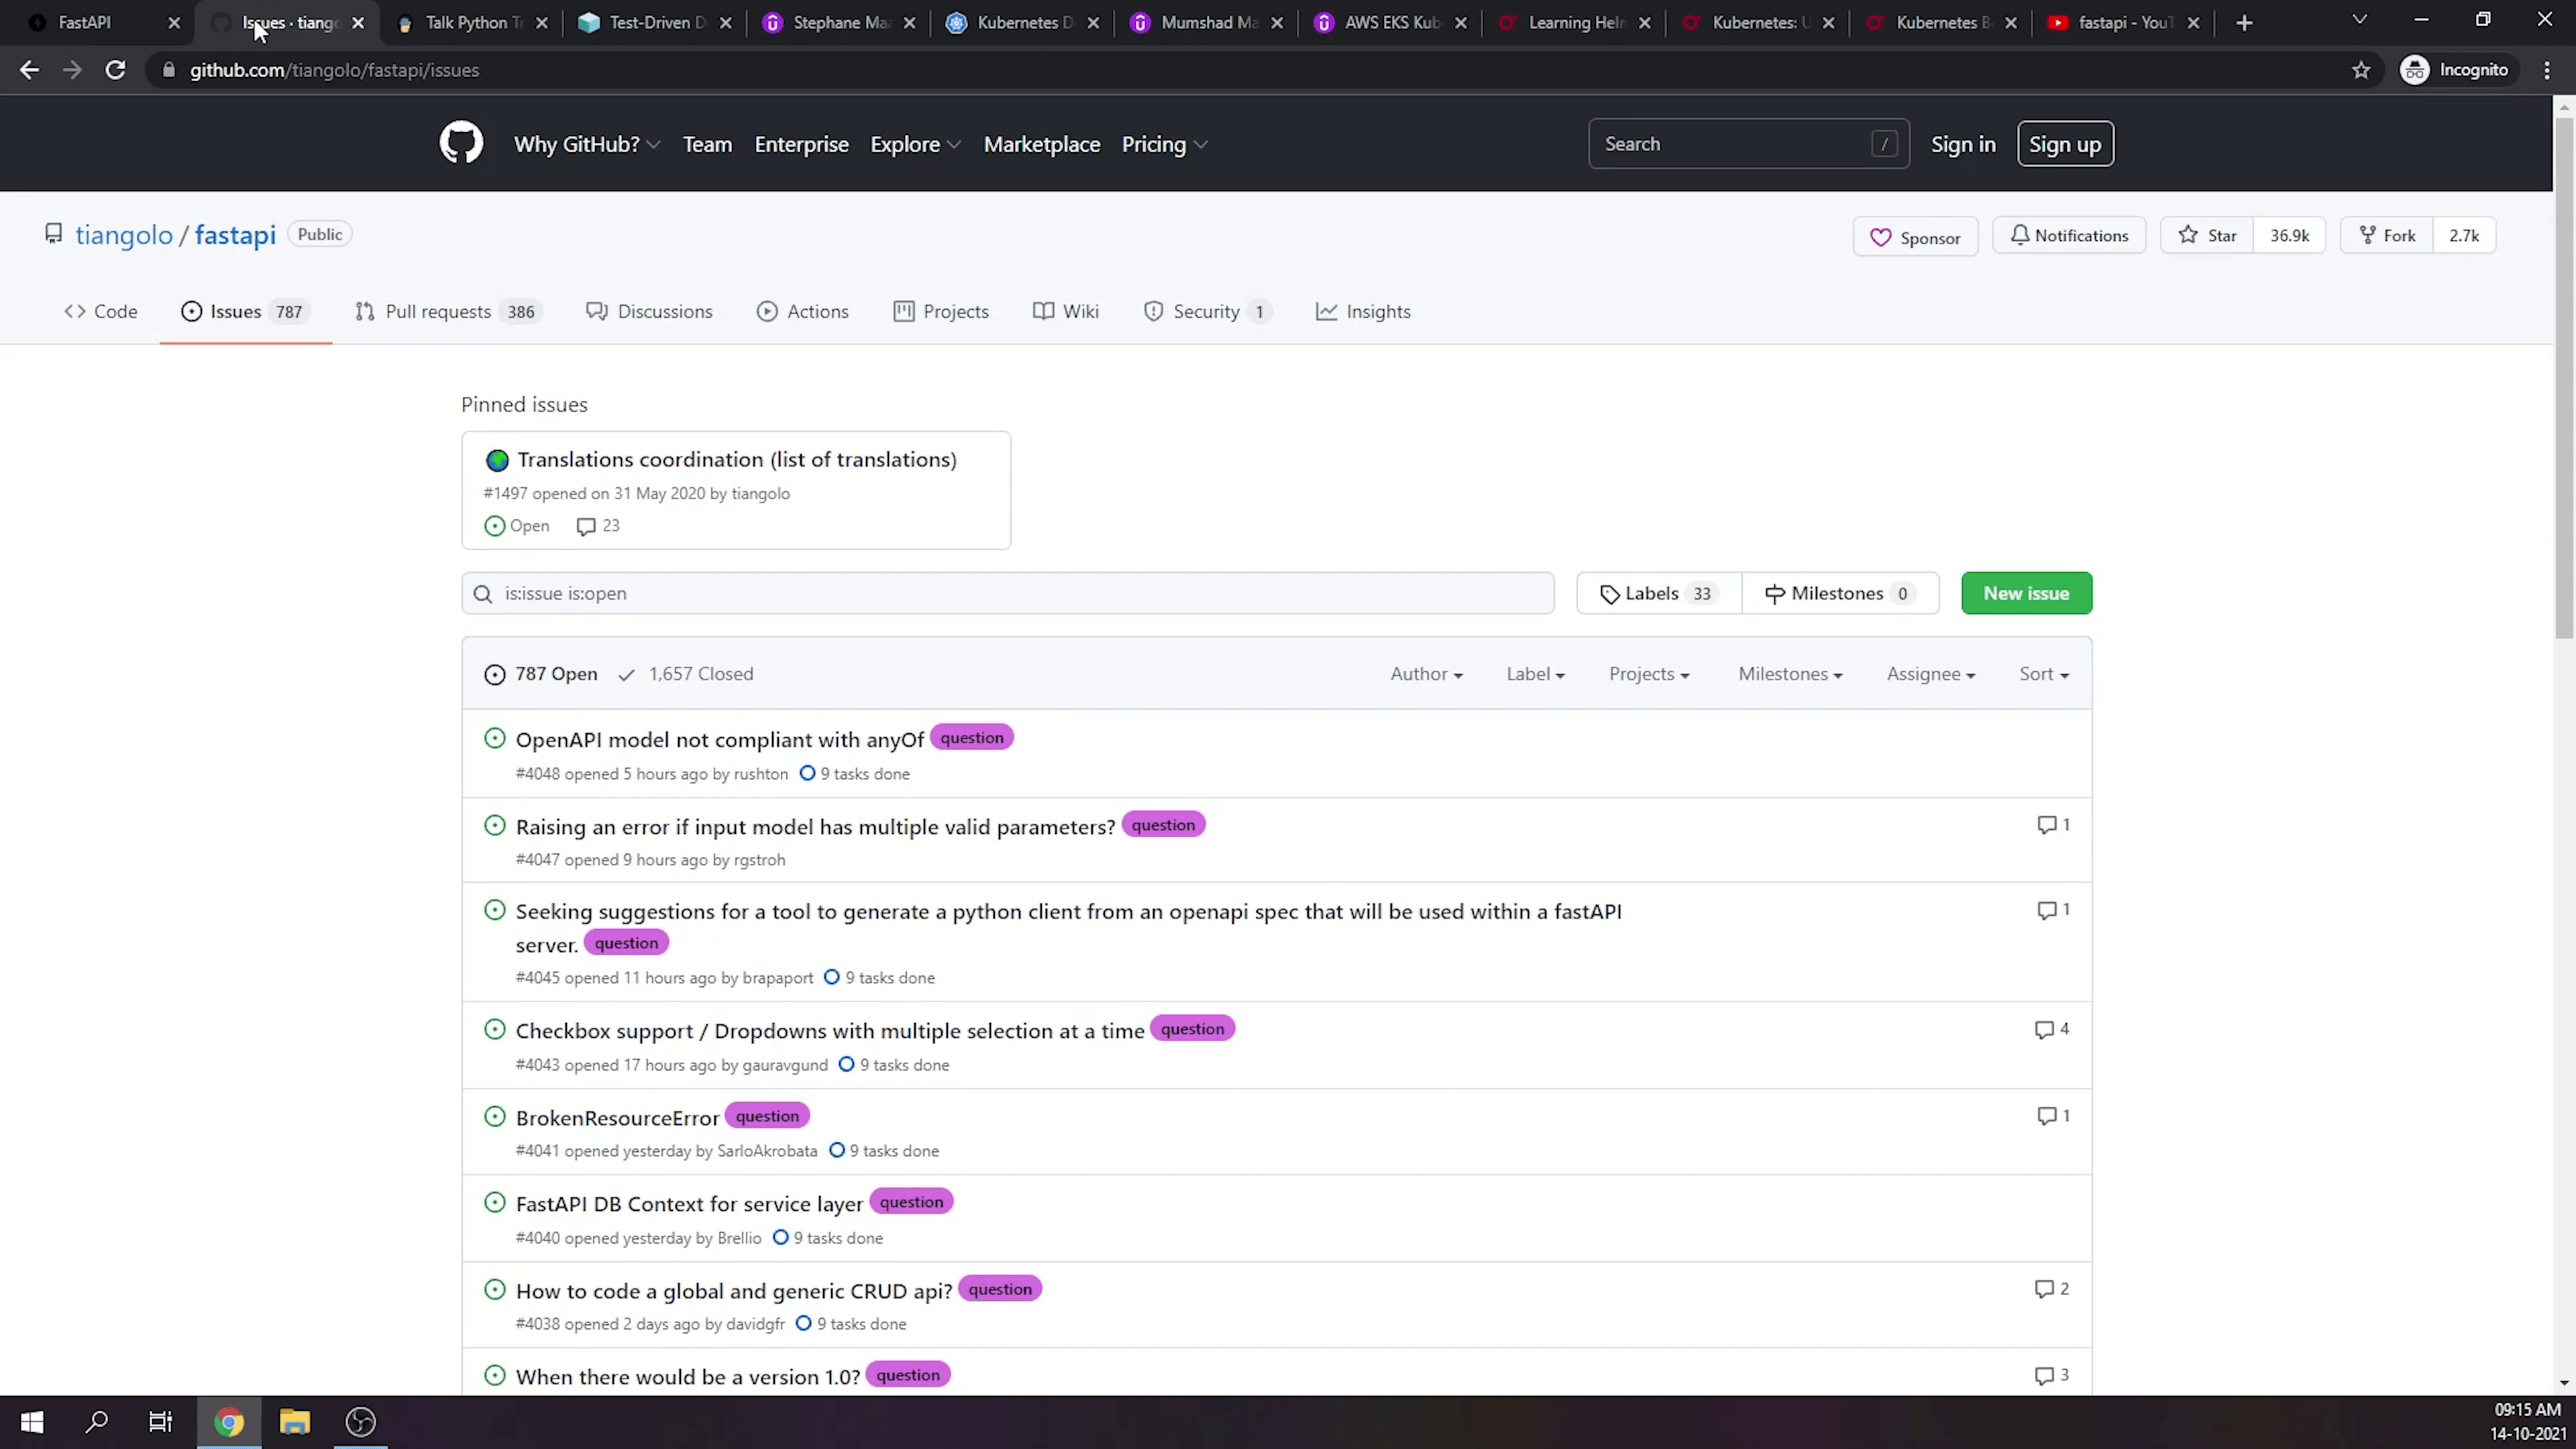This screenshot has width=2576, height=1449.
Task: Open the BrokenResourceError issue link
Action: [x=617, y=1118]
